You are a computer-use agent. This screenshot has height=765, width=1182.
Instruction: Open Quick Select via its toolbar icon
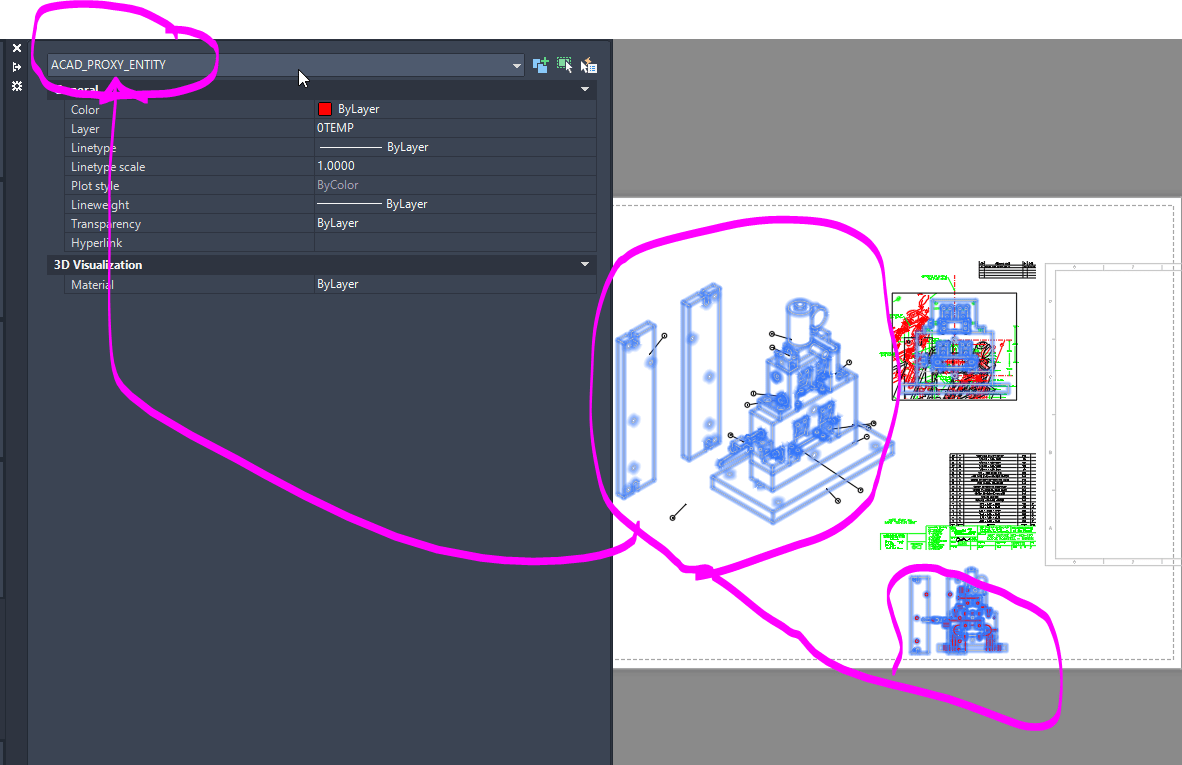click(x=589, y=65)
